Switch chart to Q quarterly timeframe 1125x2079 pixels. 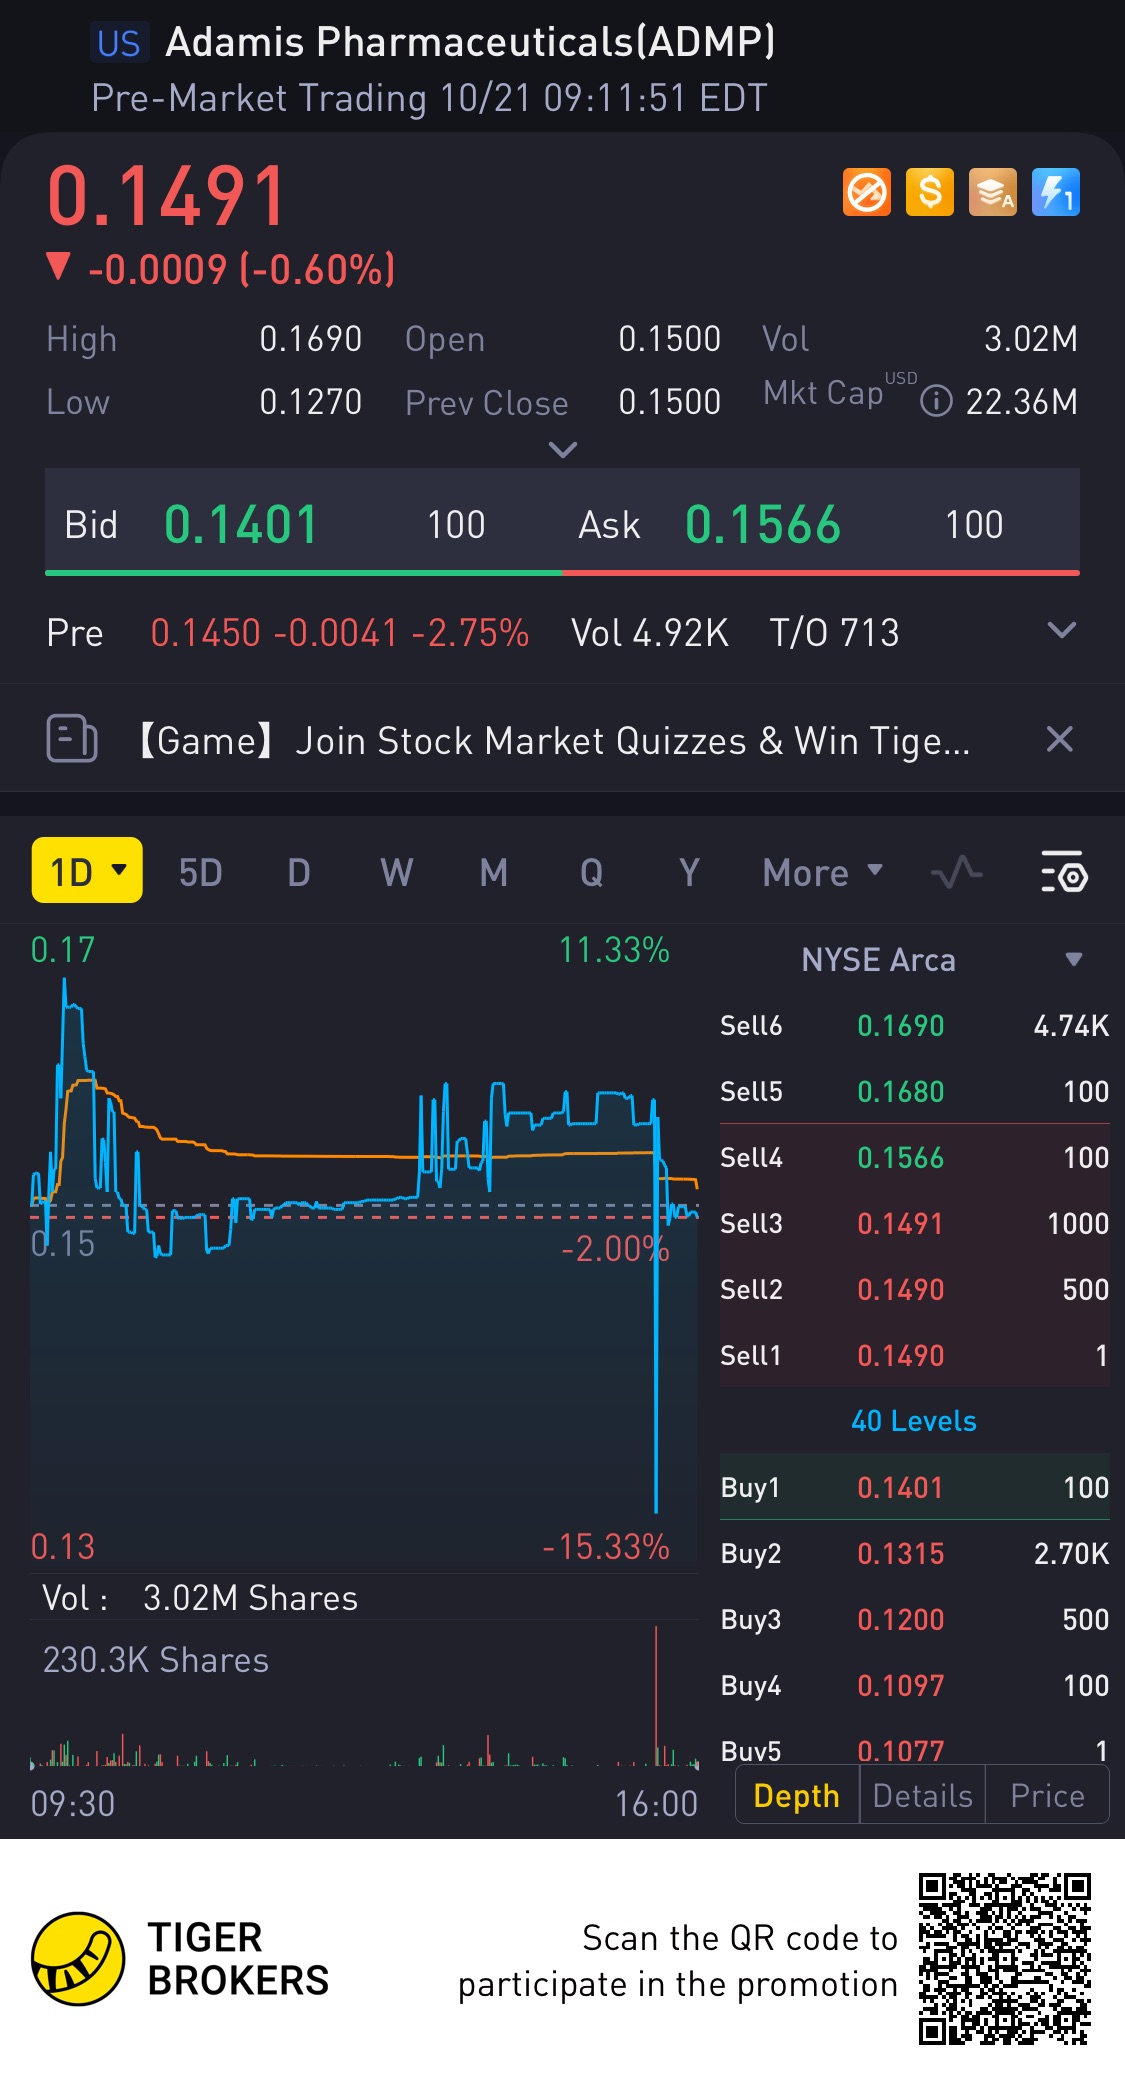591,872
